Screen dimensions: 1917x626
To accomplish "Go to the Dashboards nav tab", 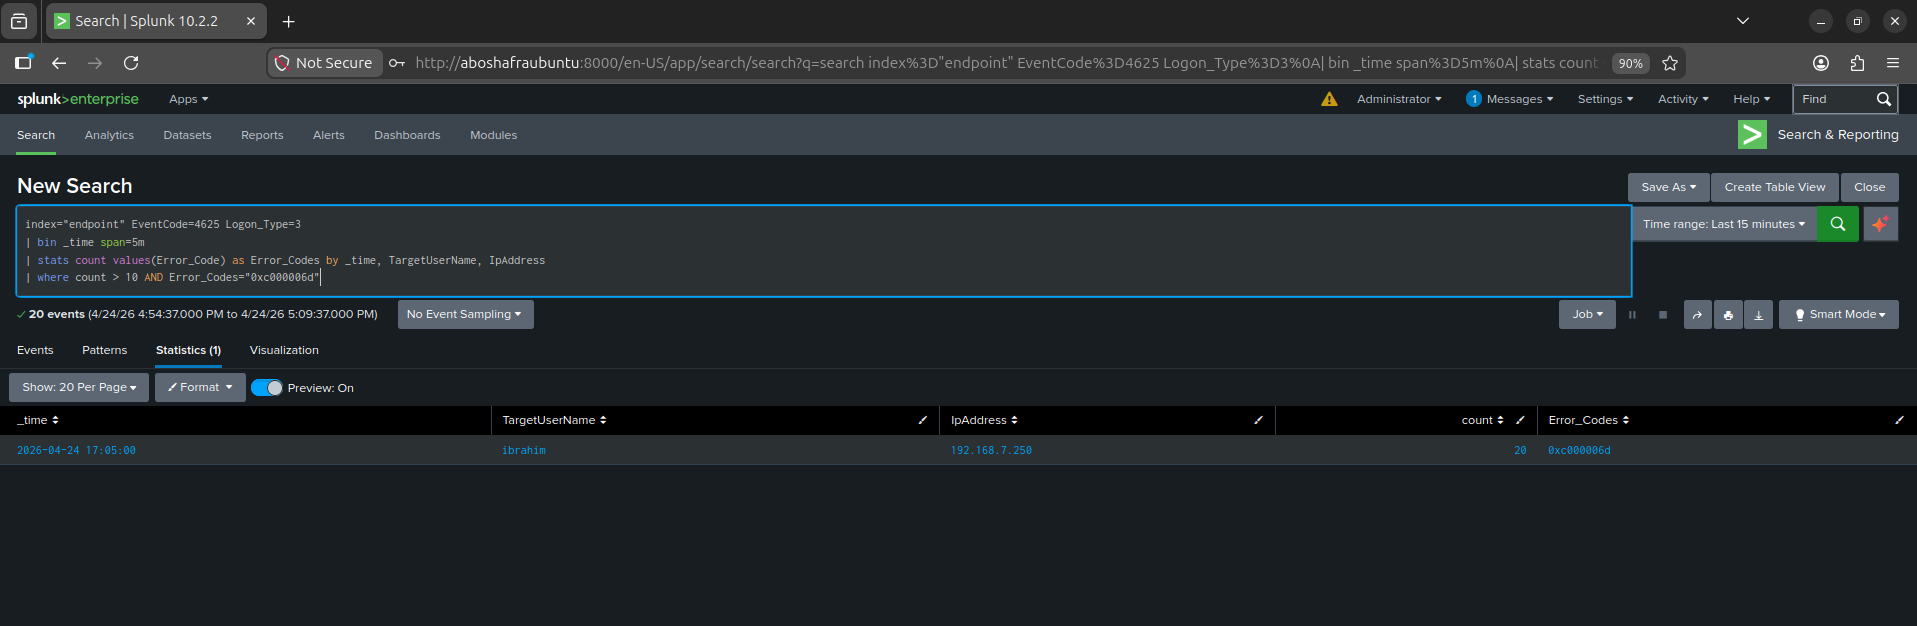I will [407, 135].
